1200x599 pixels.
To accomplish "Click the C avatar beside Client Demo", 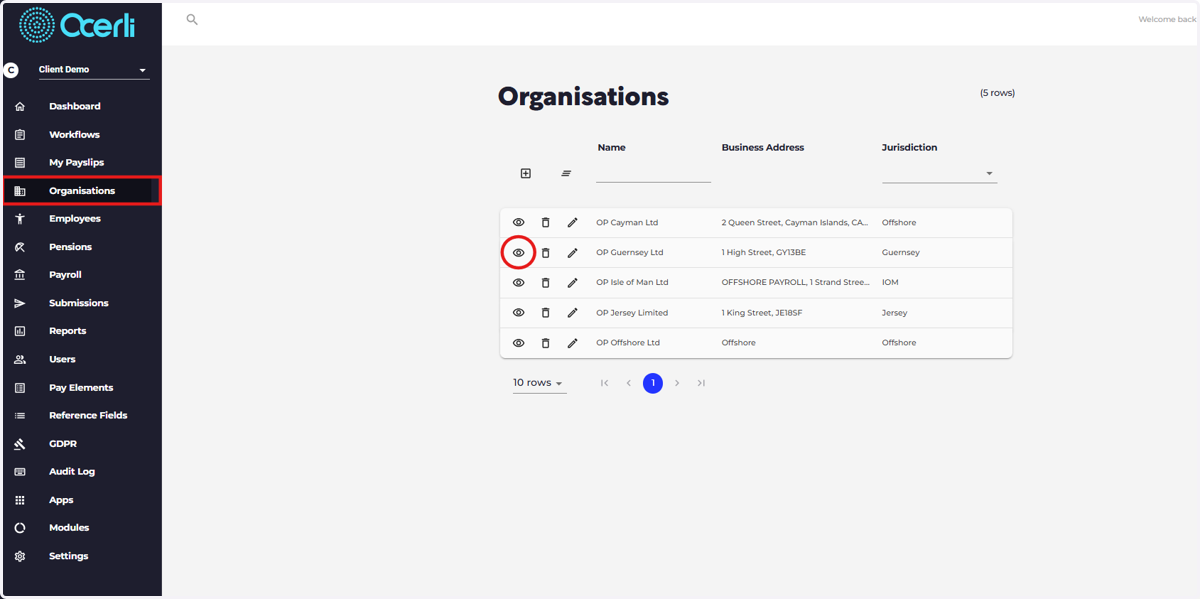I will [x=11, y=70].
